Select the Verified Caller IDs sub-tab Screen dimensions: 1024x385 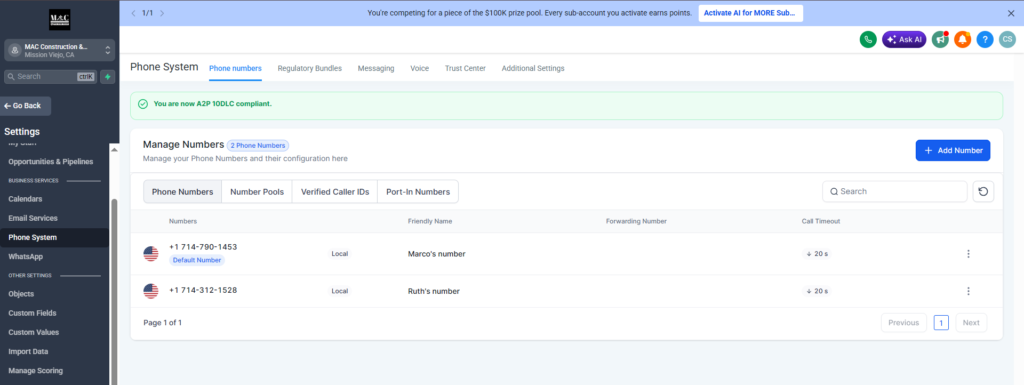pos(335,192)
